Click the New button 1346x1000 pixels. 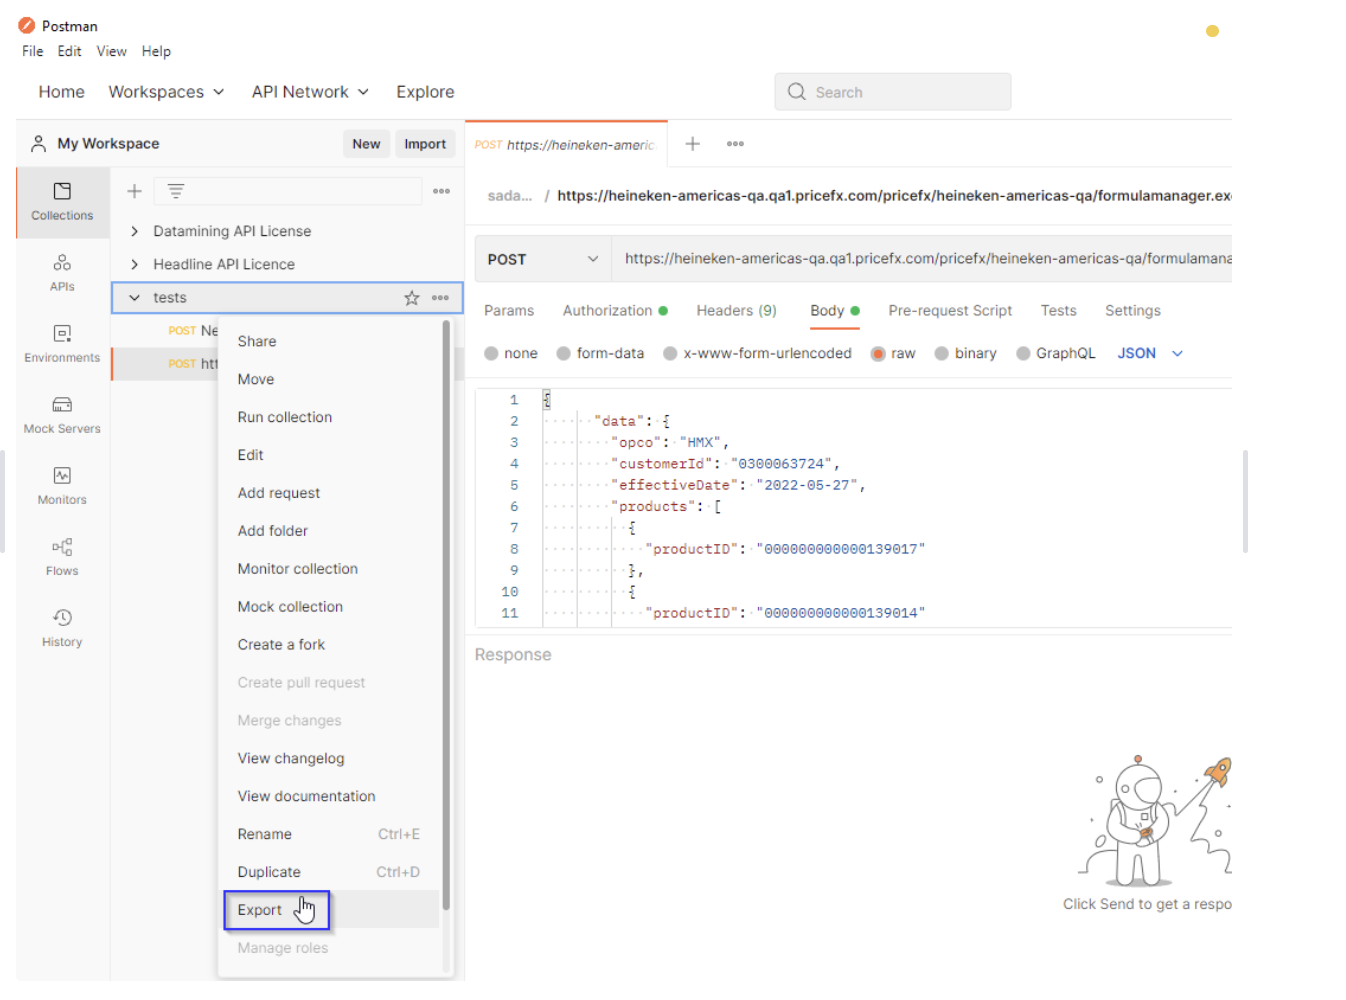(x=366, y=144)
